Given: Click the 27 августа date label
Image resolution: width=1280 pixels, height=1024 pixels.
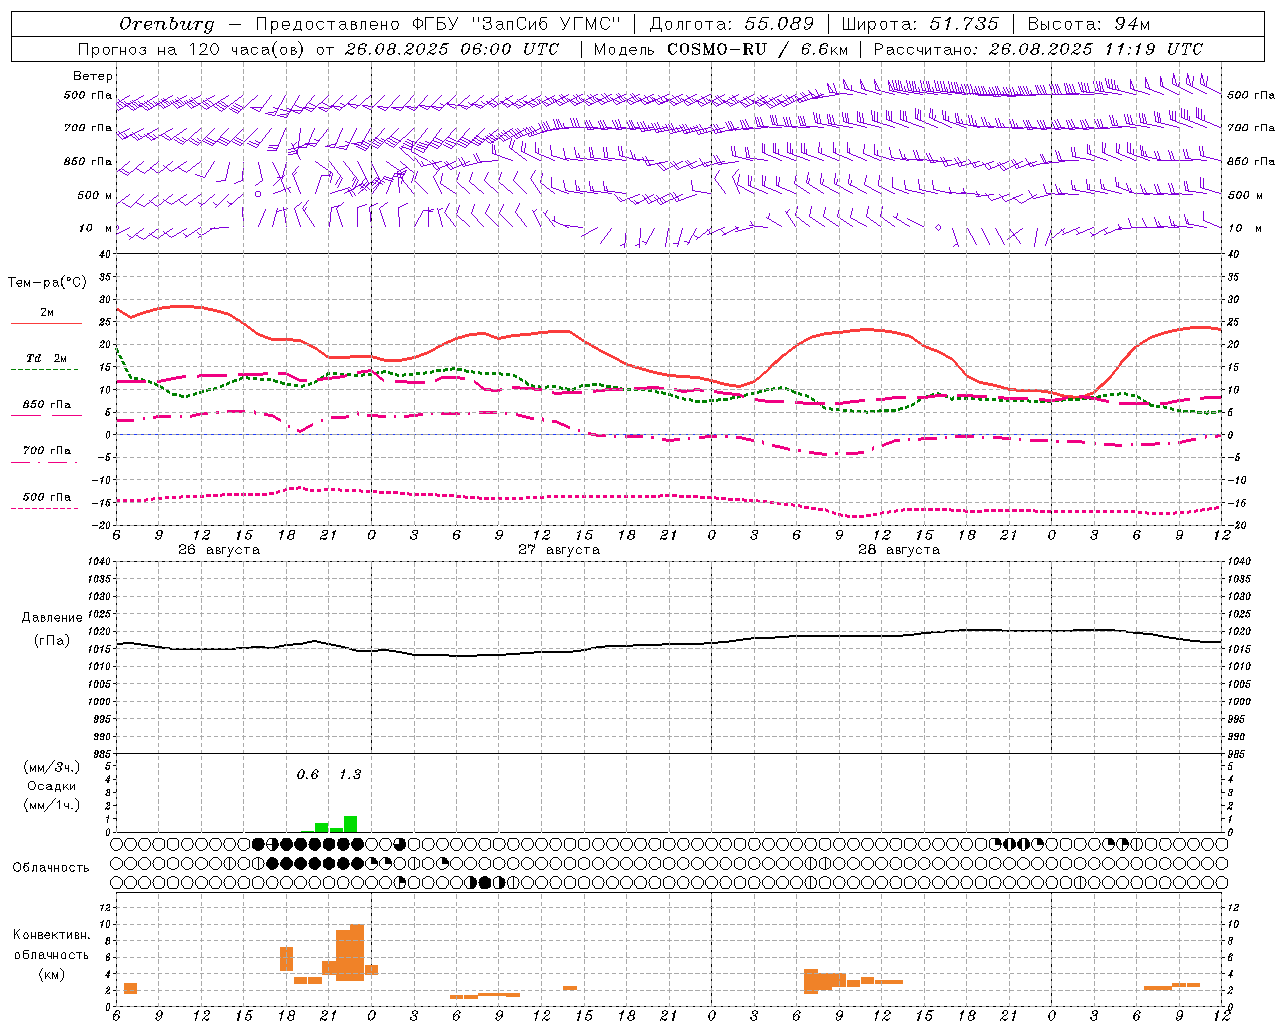Looking at the screenshot, I should (x=559, y=550).
